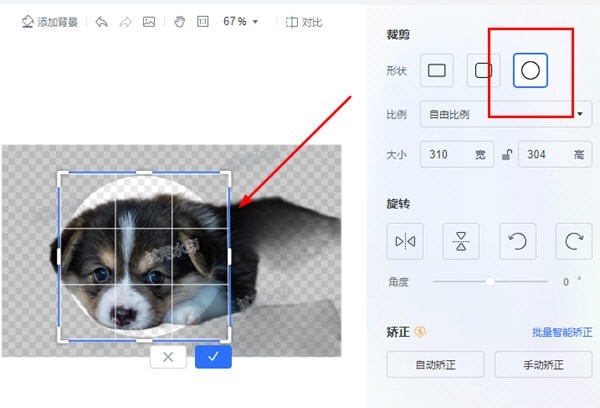The width and height of the screenshot is (600, 408).
Task: Click the crop box top-edge middle handle
Action: 144,173
